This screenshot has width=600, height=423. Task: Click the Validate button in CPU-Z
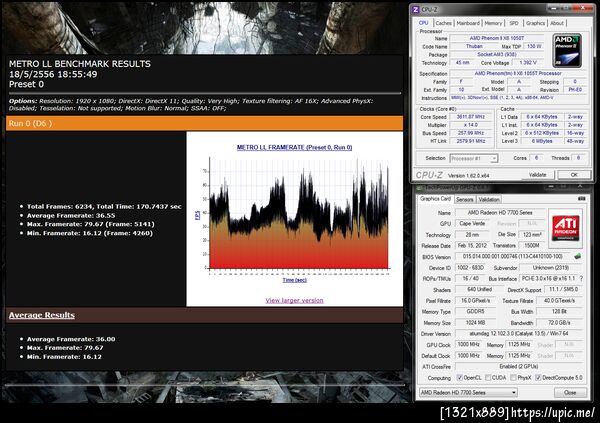click(x=537, y=175)
